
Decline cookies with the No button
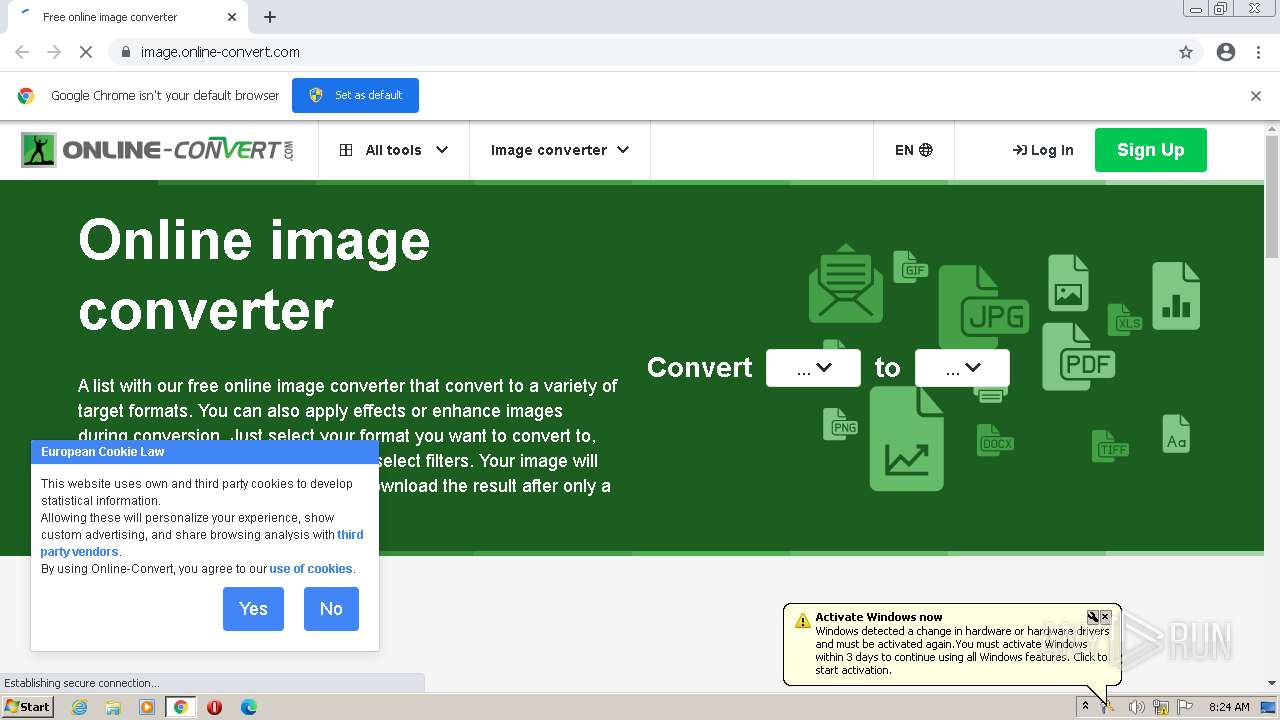pos(331,608)
